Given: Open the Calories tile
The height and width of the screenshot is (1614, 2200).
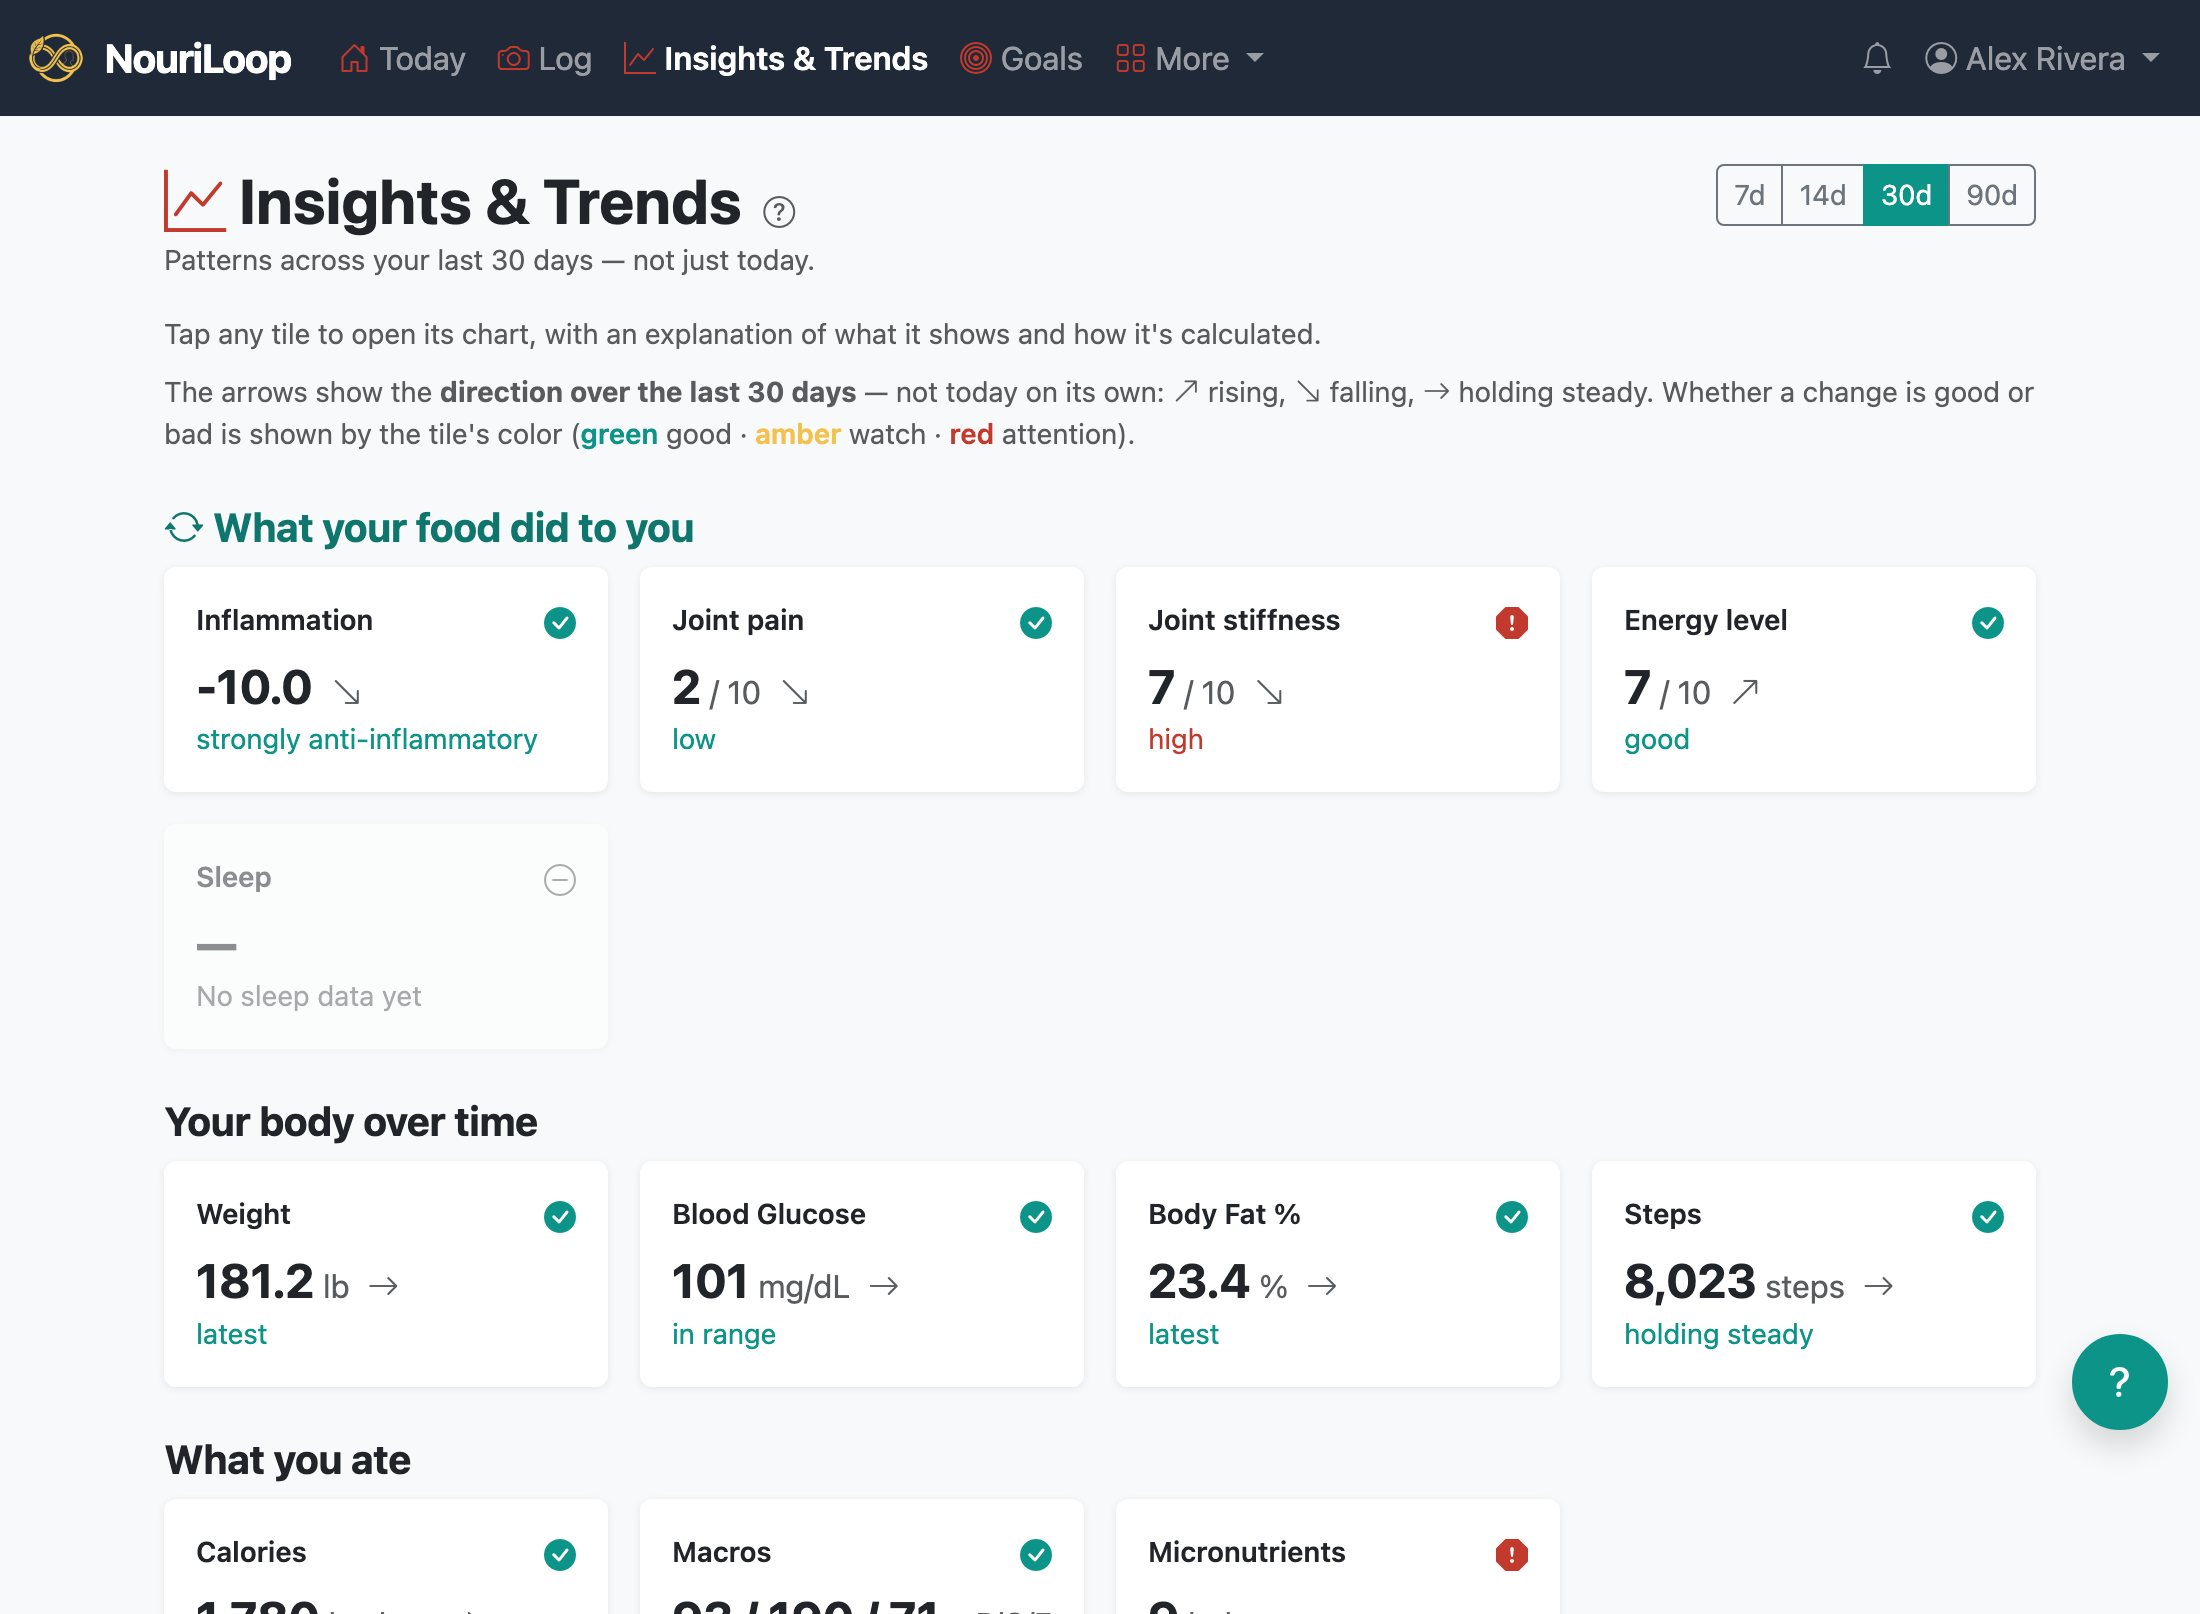Looking at the screenshot, I should click(x=386, y=1556).
